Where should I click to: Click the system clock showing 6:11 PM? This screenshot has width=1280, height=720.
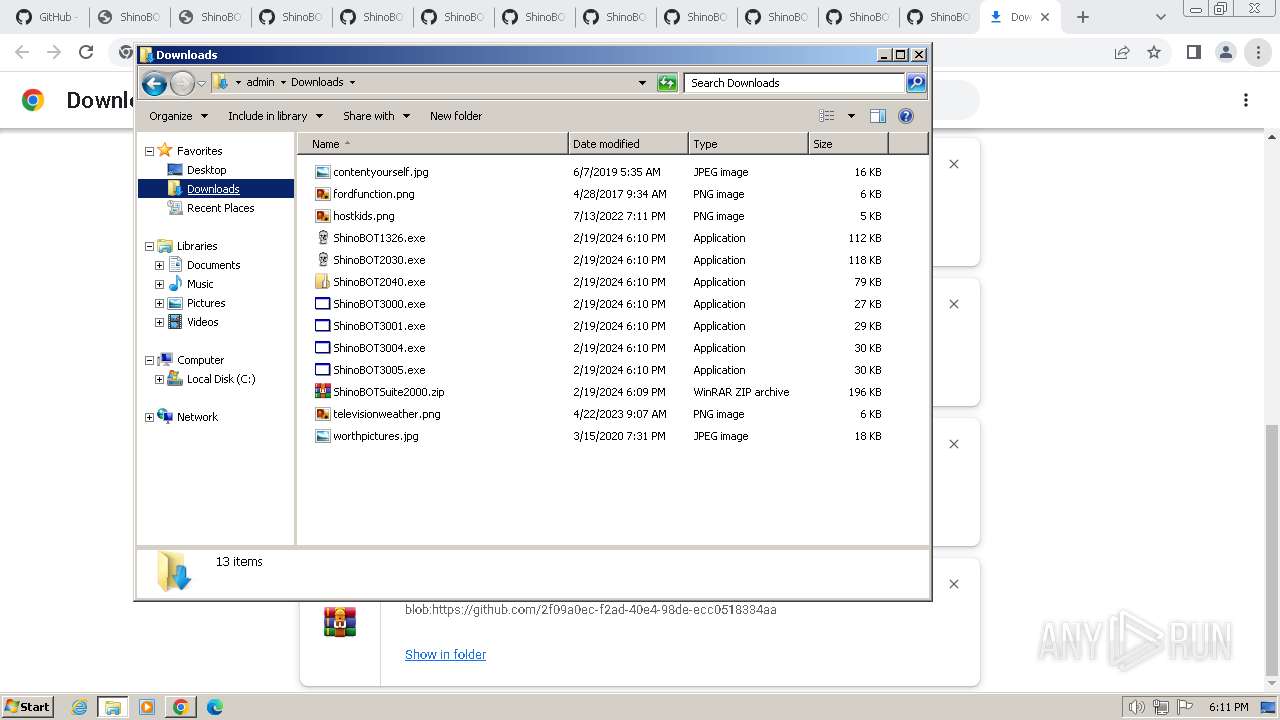(x=1229, y=707)
